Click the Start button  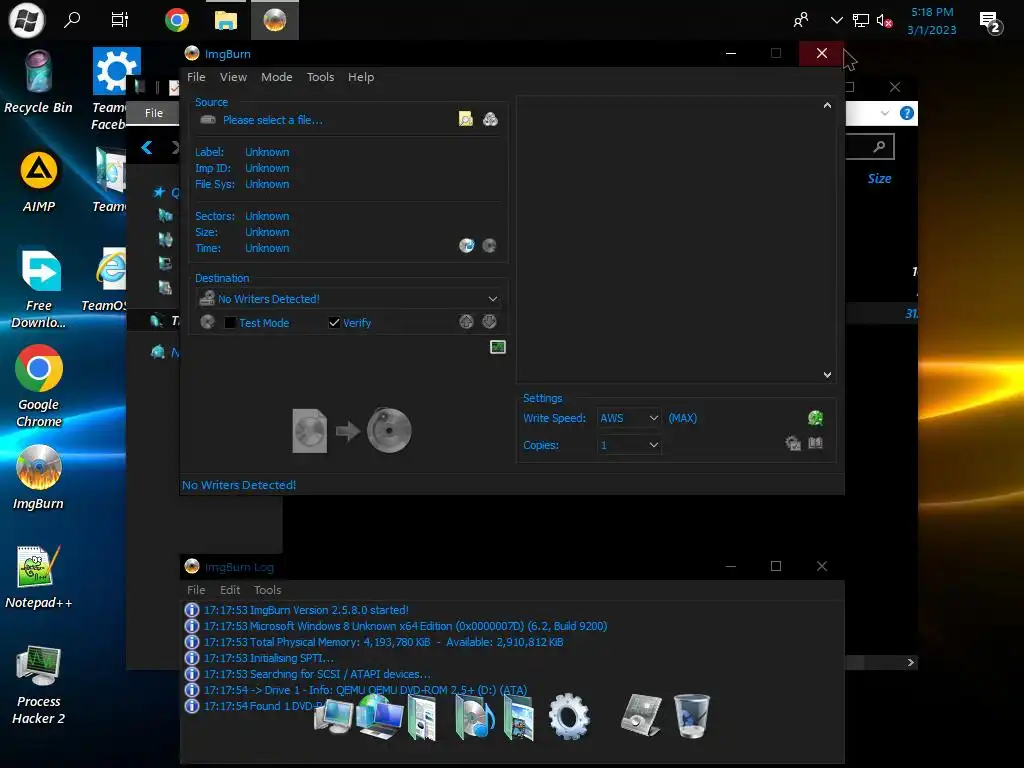26,20
